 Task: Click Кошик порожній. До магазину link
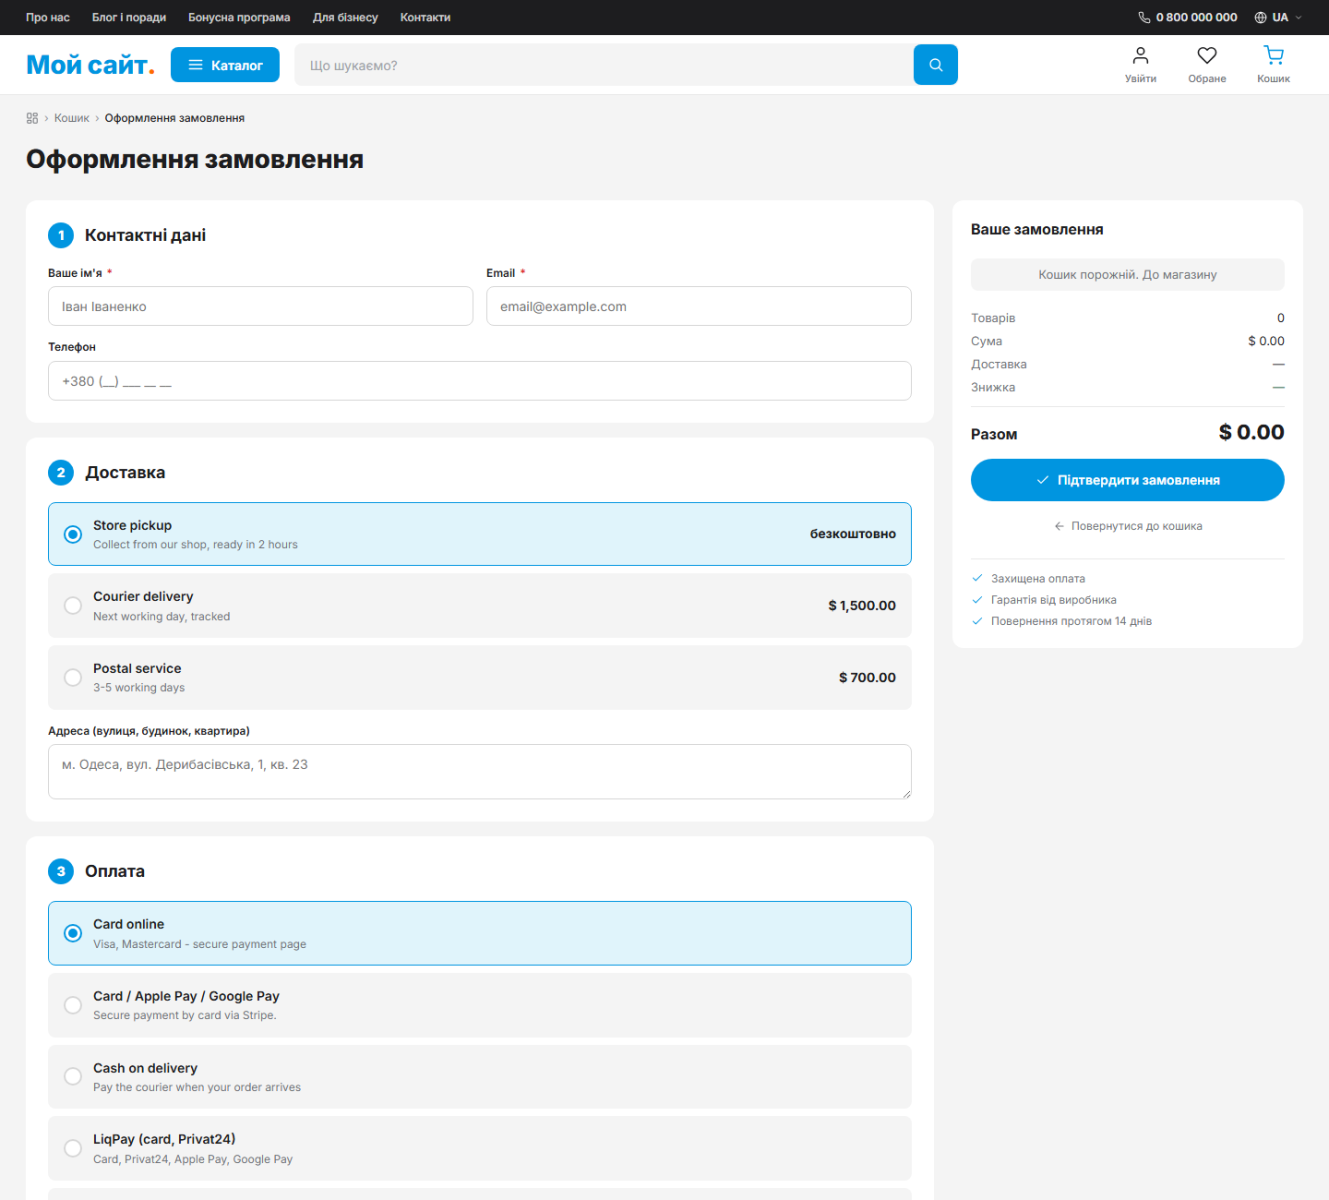coord(1127,274)
